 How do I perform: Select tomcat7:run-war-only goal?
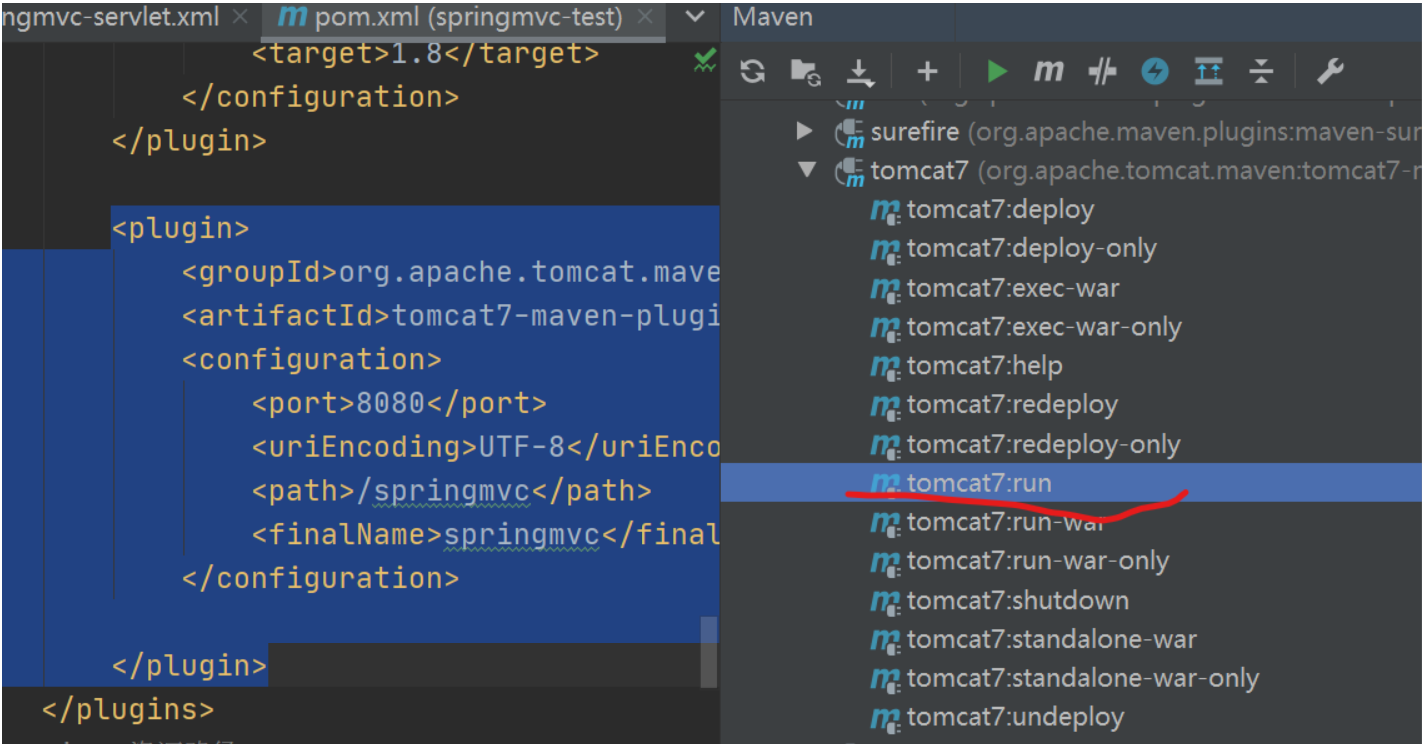(1037, 561)
